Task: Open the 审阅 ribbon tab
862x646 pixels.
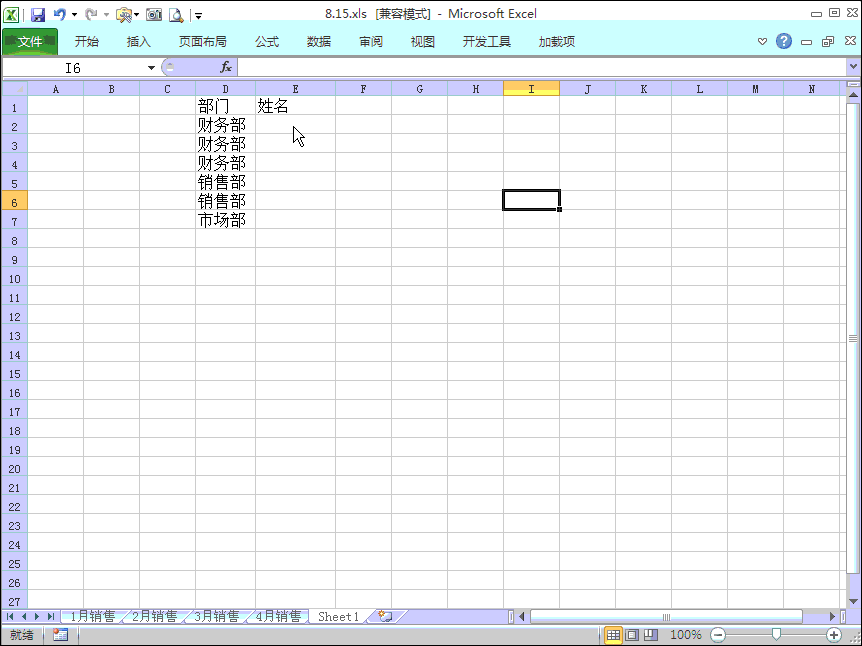Action: [371, 42]
